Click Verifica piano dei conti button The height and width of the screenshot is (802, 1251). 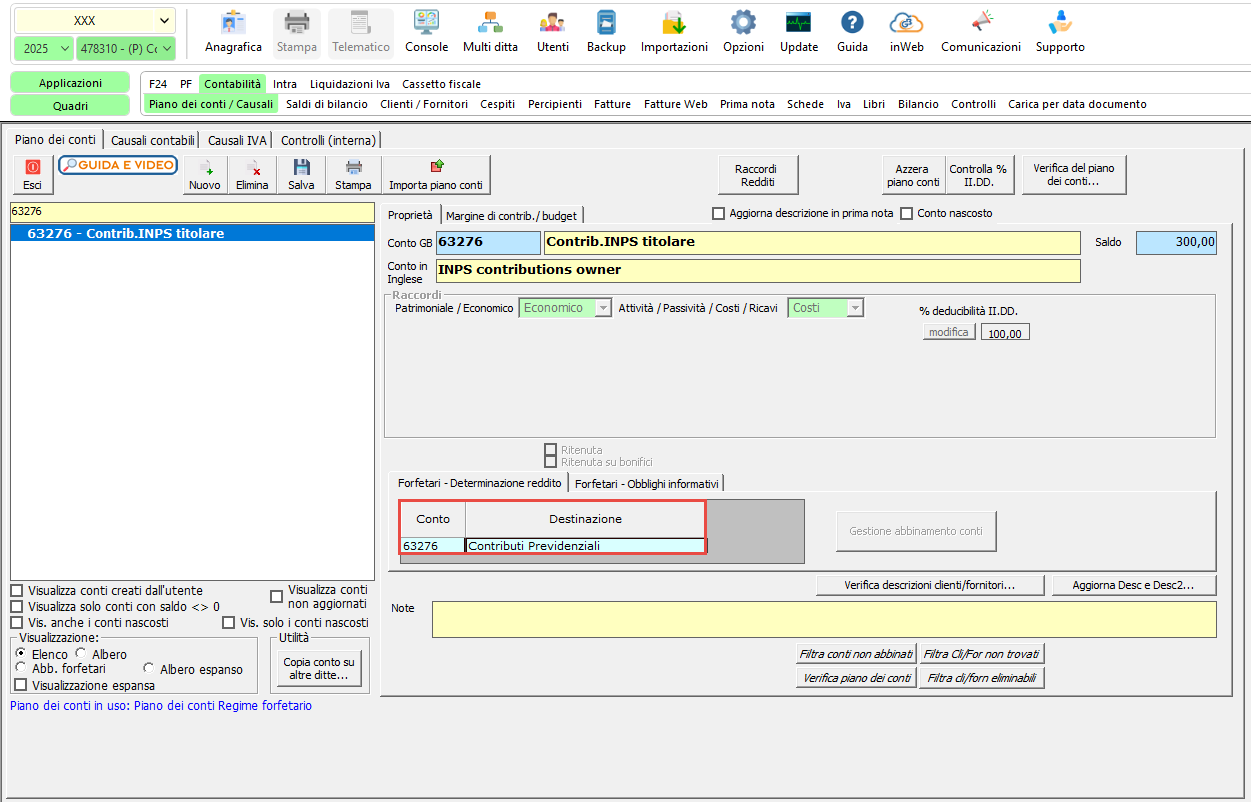(856, 678)
